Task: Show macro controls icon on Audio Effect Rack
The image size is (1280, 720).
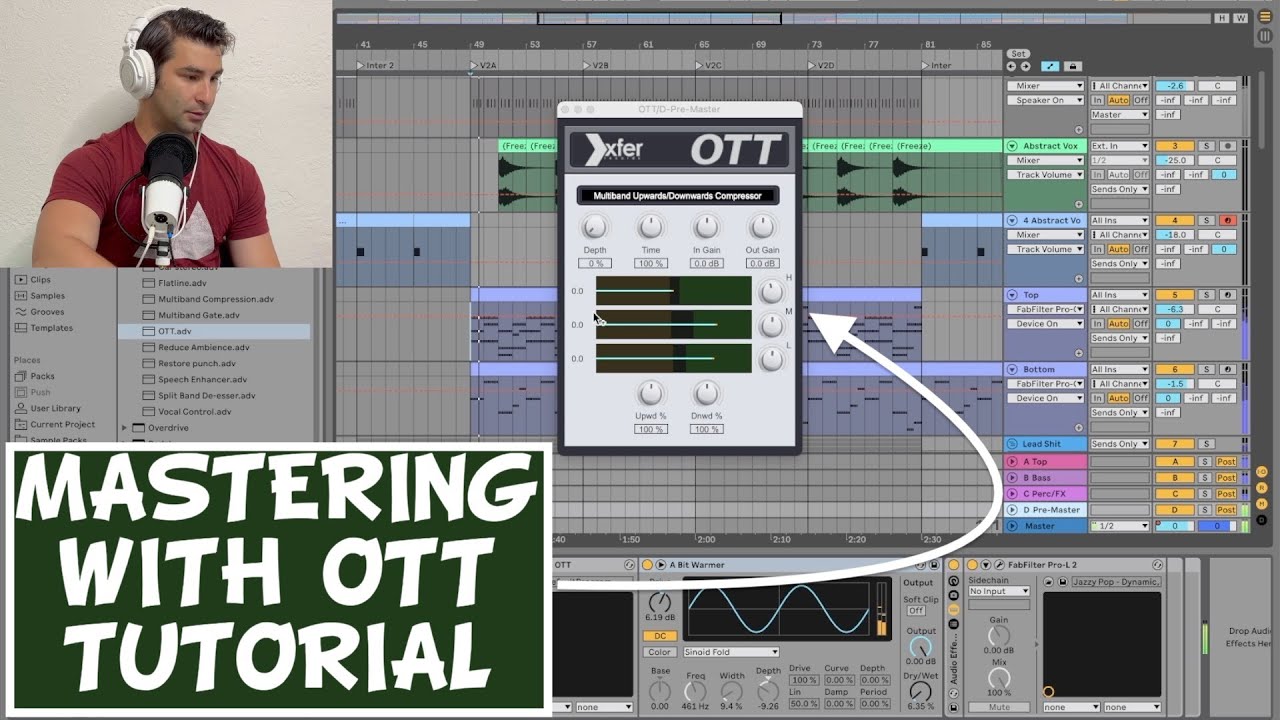Action: click(953, 580)
